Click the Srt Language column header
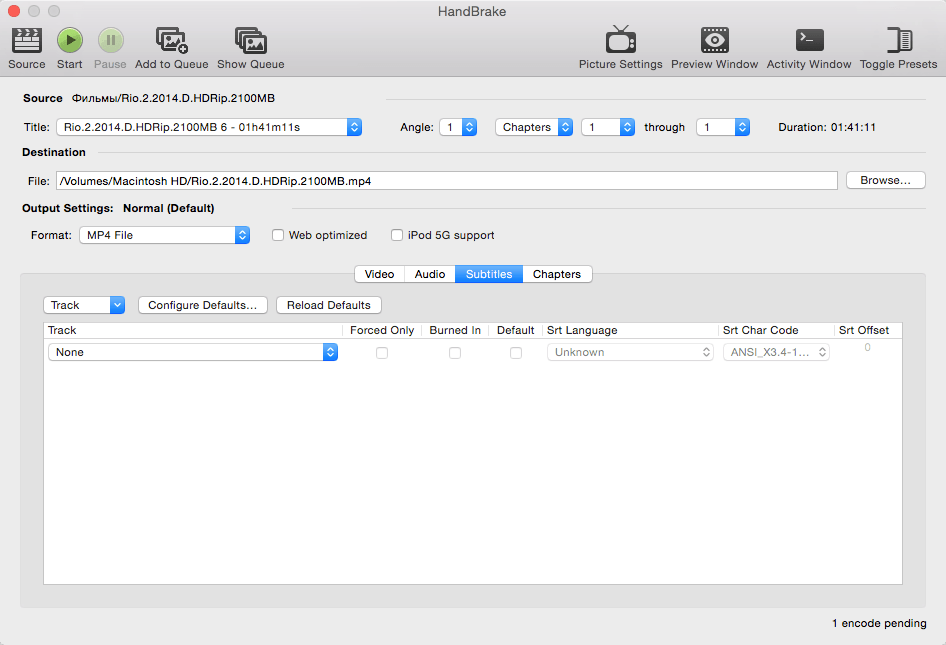The image size is (946, 645). click(630, 330)
